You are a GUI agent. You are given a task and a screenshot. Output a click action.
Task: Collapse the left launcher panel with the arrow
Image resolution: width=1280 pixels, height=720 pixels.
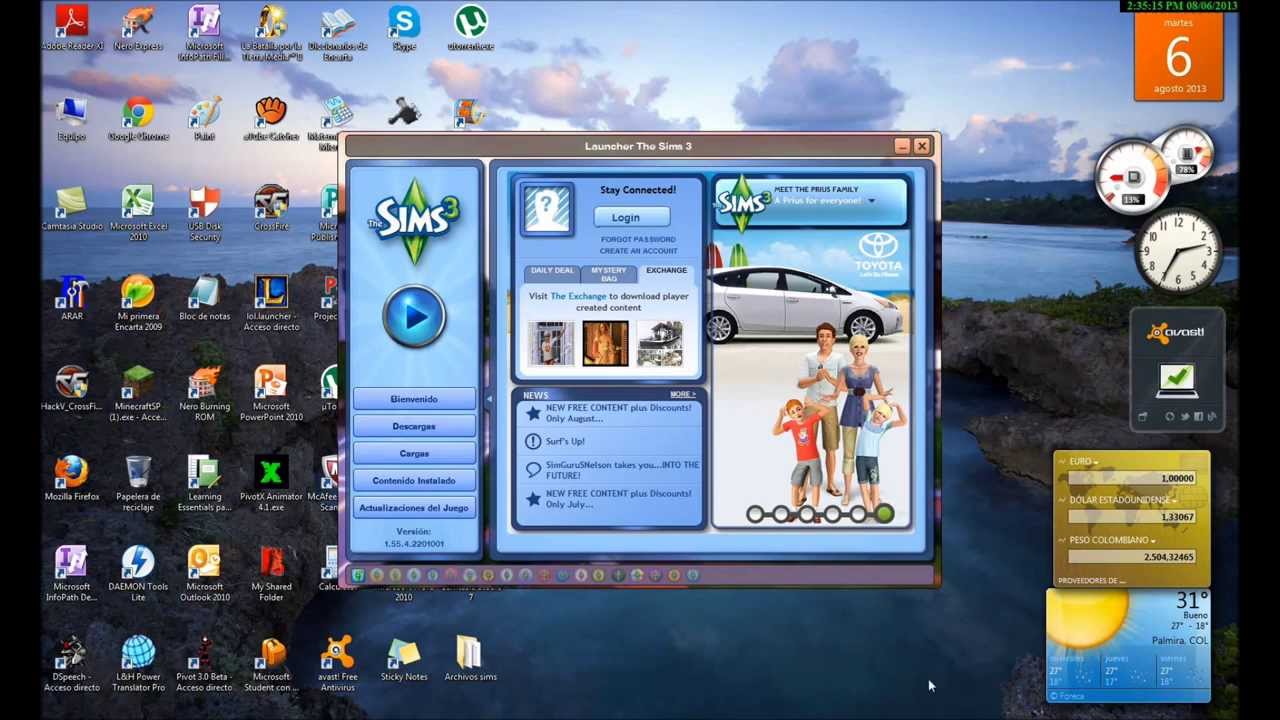[x=489, y=399]
